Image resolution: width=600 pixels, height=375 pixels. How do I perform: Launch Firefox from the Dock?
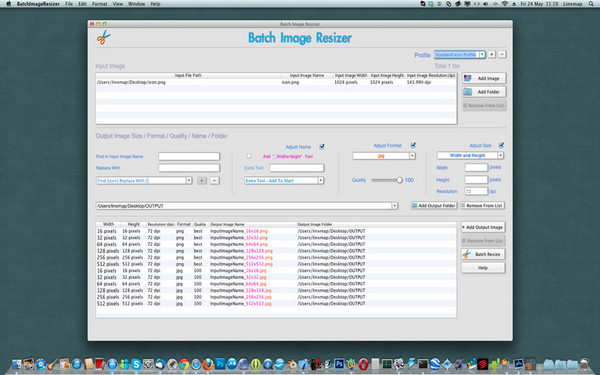208,364
